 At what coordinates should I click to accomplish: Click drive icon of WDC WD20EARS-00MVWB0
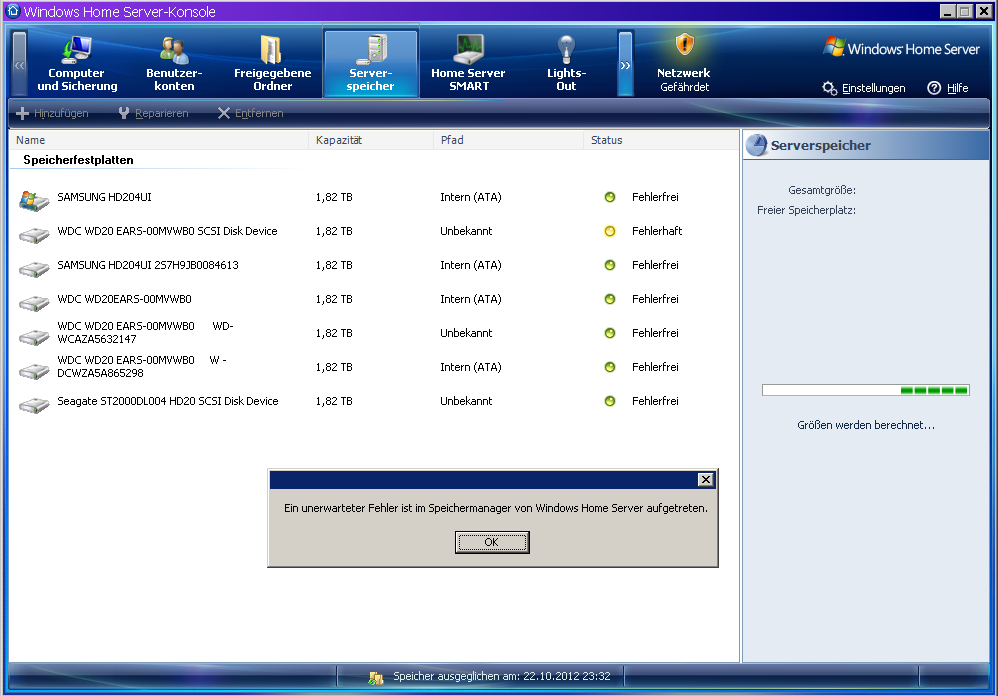34,303
